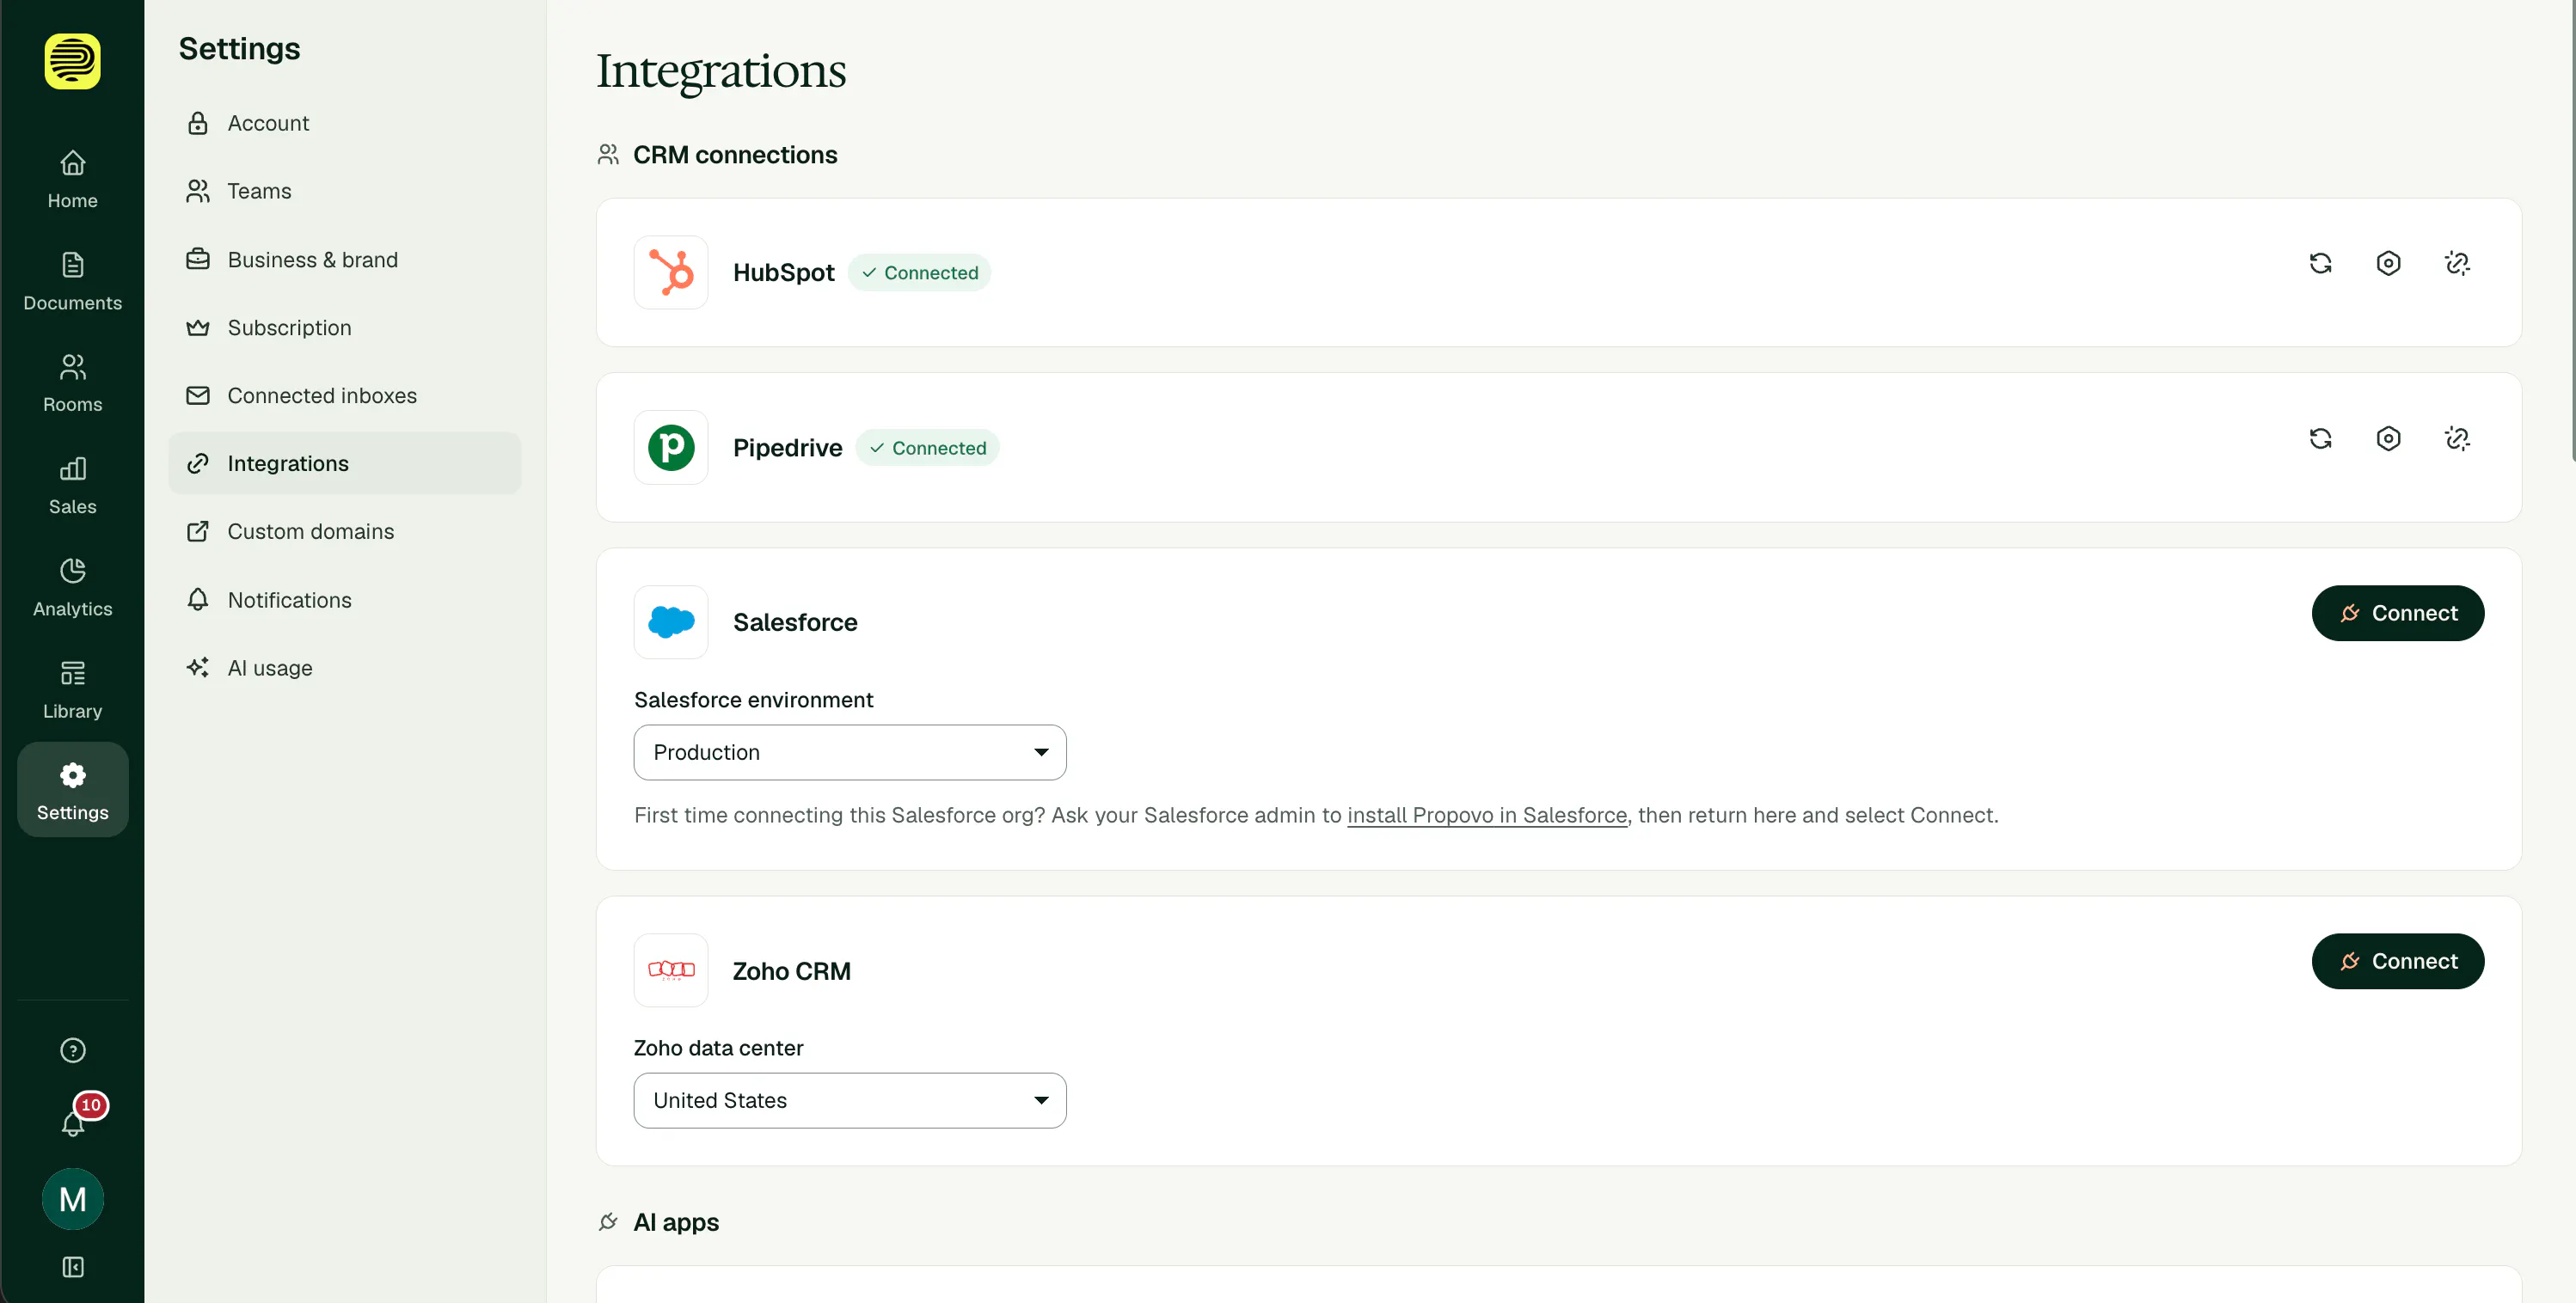Open the user avatar M menu
Viewport: 2576px width, 1303px height.
[72, 1199]
